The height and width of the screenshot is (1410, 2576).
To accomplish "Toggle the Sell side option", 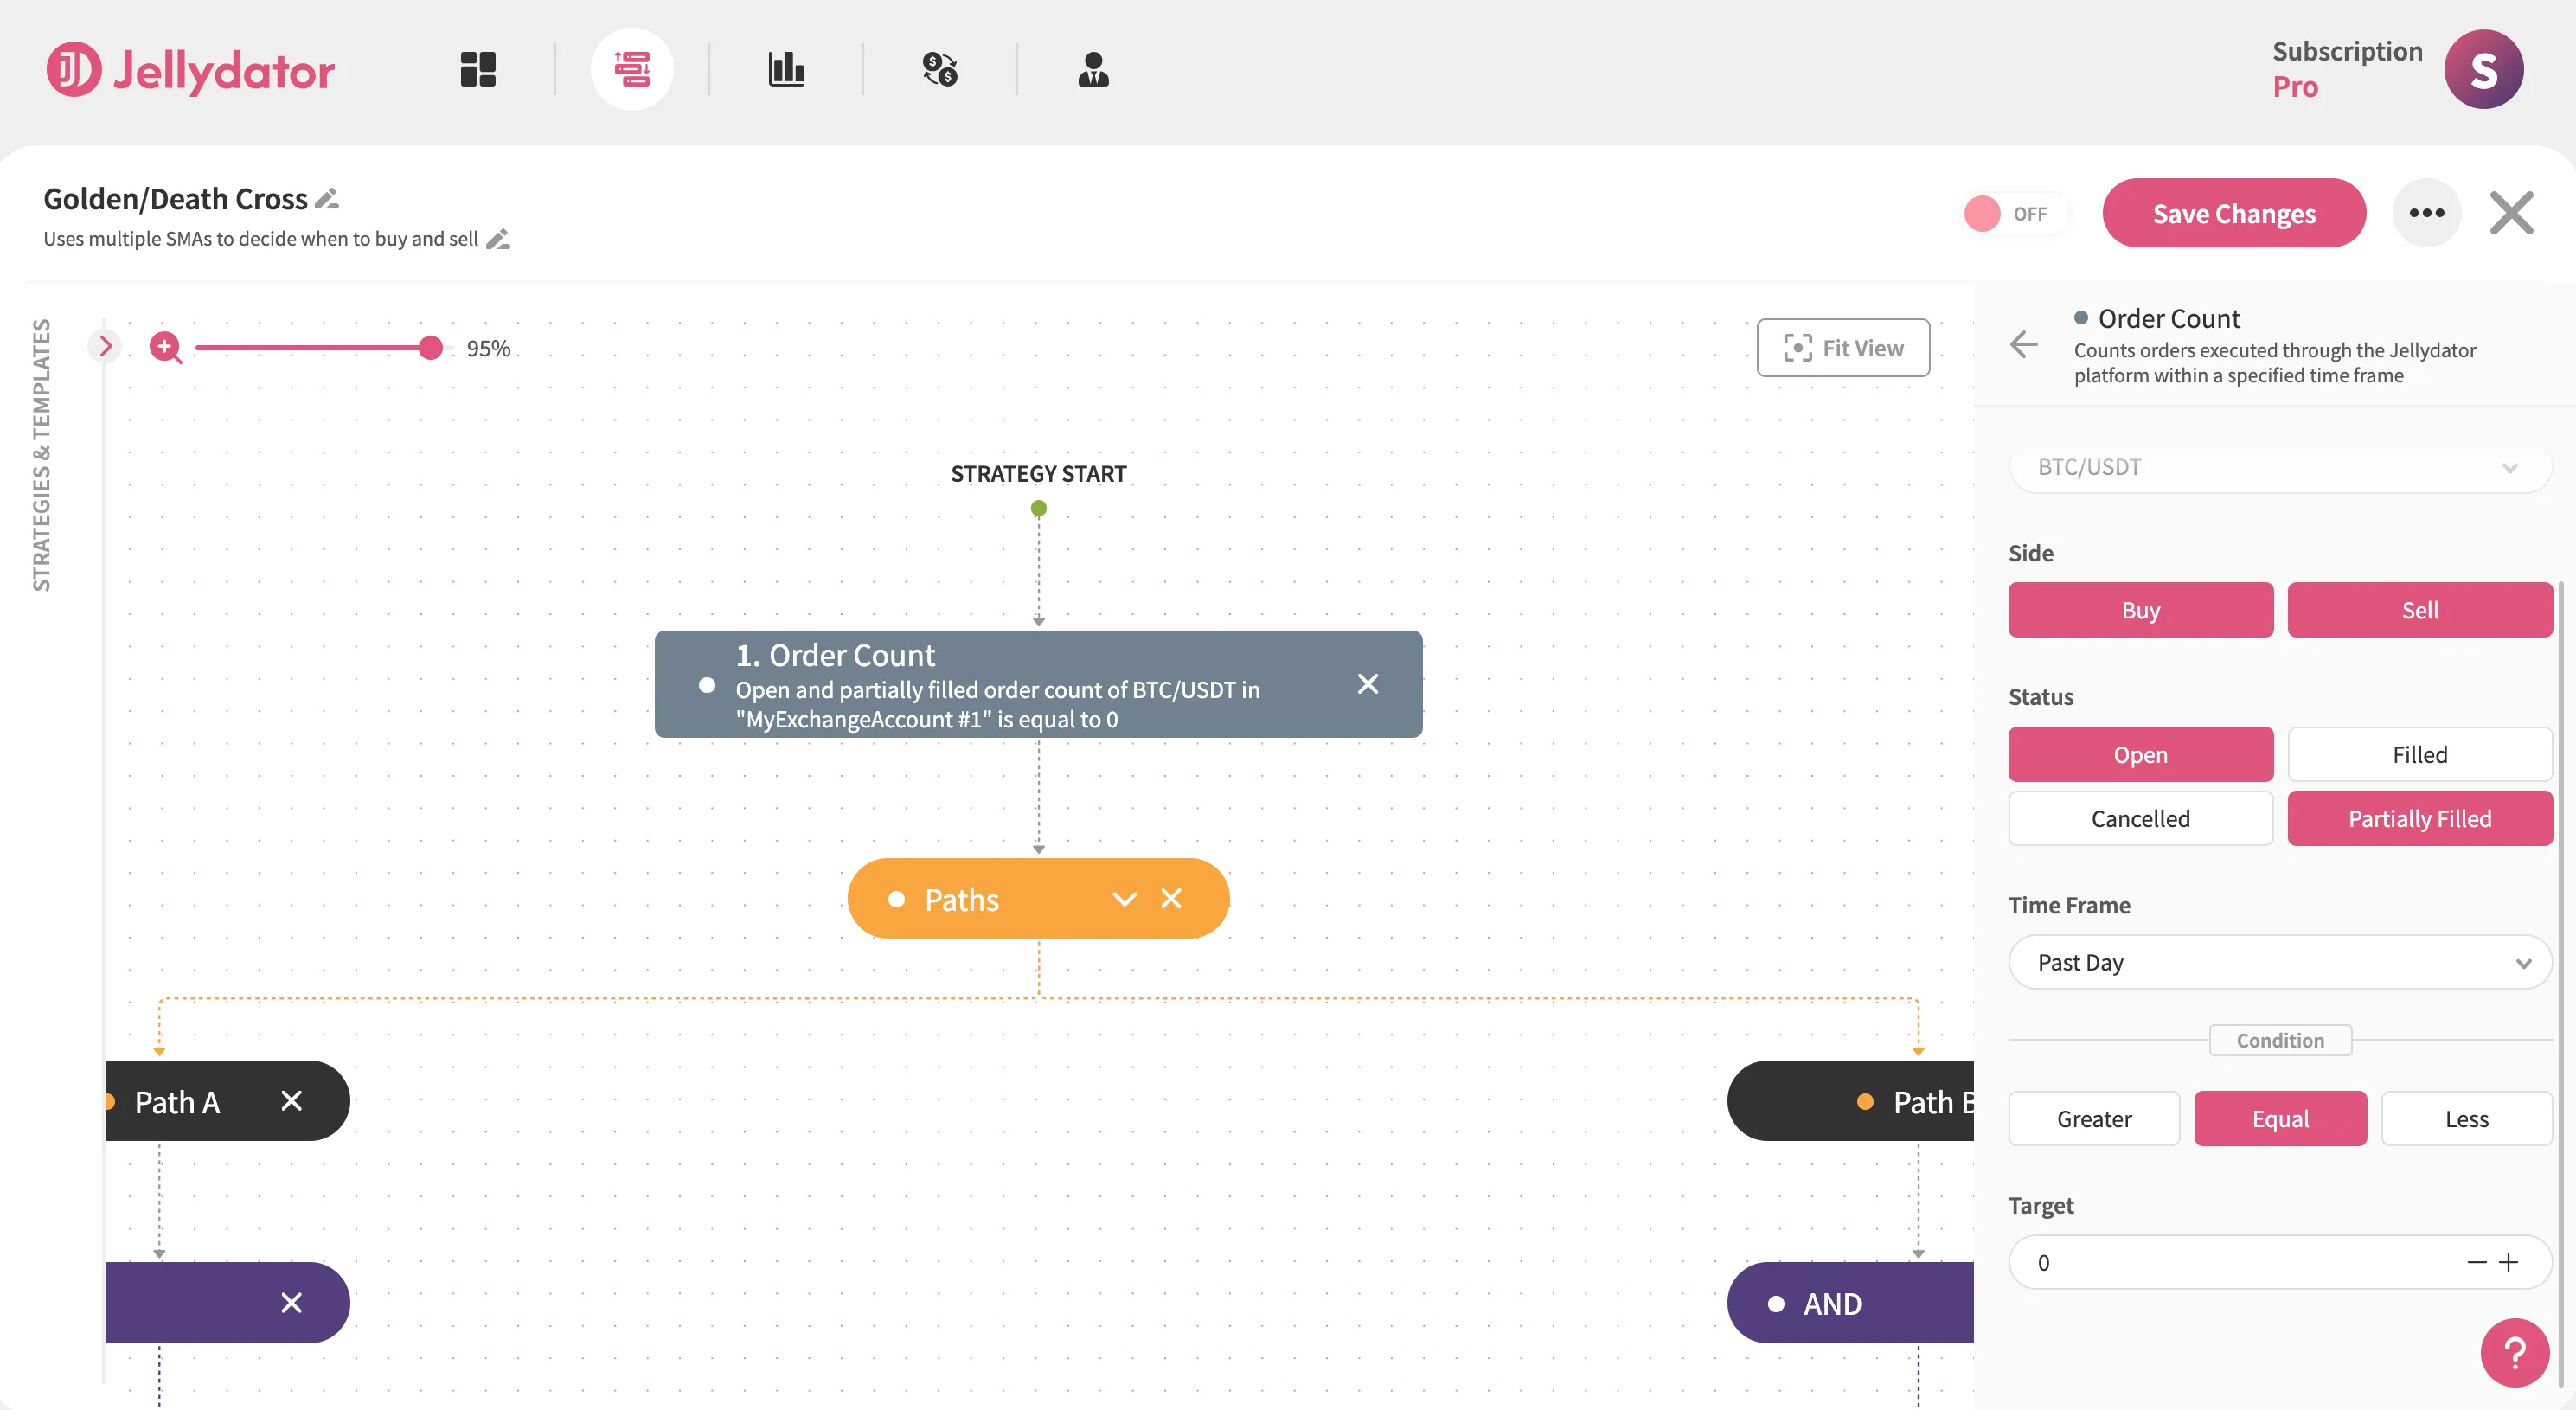I will tap(2420, 610).
